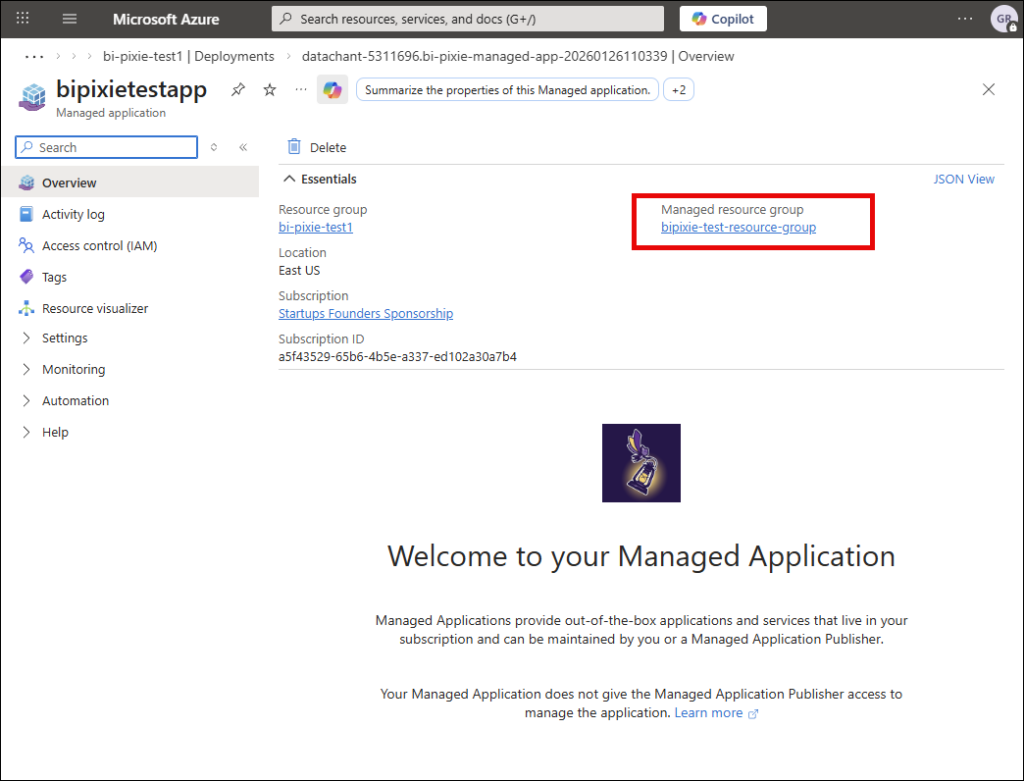The height and width of the screenshot is (781, 1024).
Task: Open the Startups Founders Sponsorship subscription
Action: [365, 313]
